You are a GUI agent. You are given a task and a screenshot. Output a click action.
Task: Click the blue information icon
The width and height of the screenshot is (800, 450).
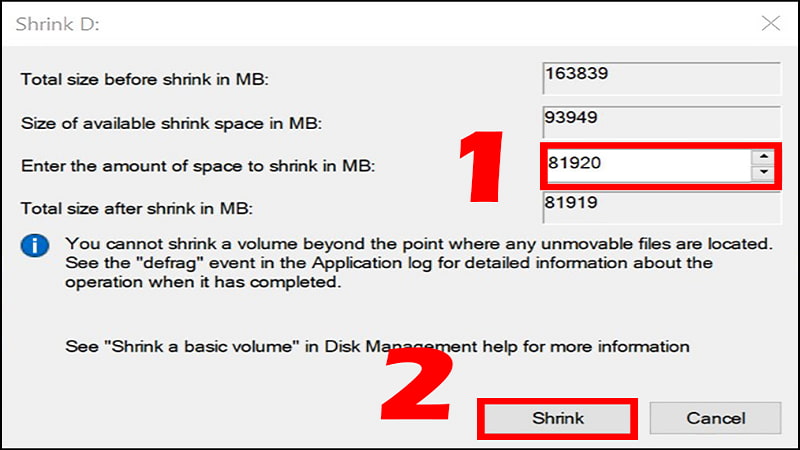35,244
